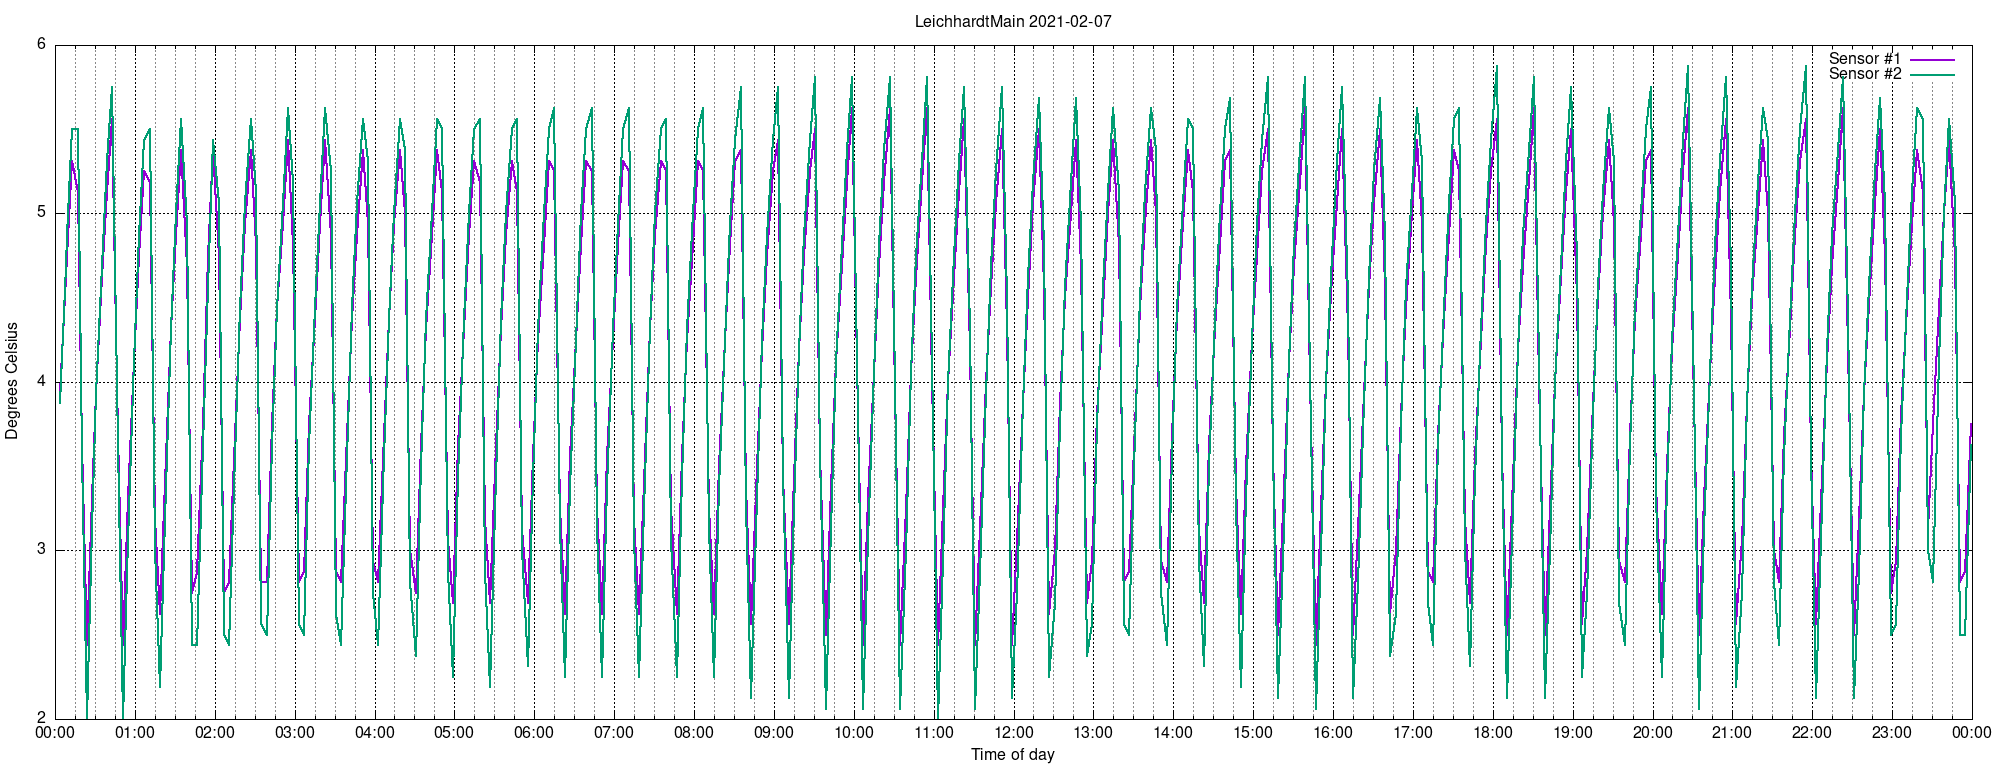The width and height of the screenshot is (2000, 768).
Task: Click the y-axis value 6 label
Action: coord(42,44)
